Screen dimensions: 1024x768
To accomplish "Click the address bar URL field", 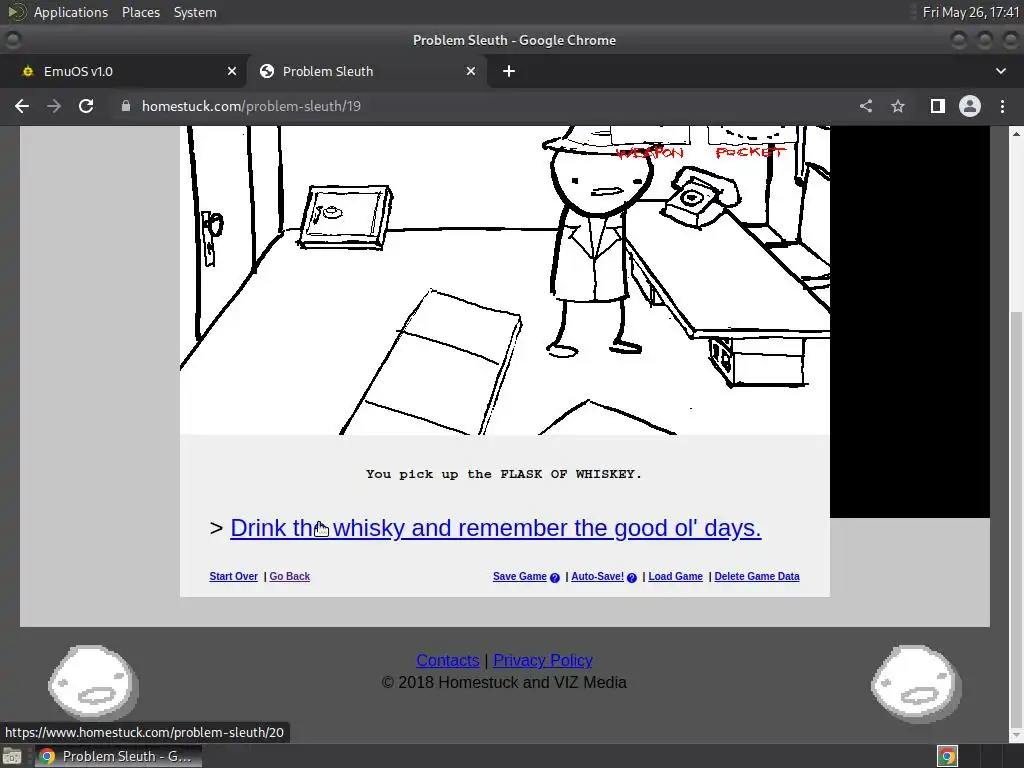I will point(483,106).
